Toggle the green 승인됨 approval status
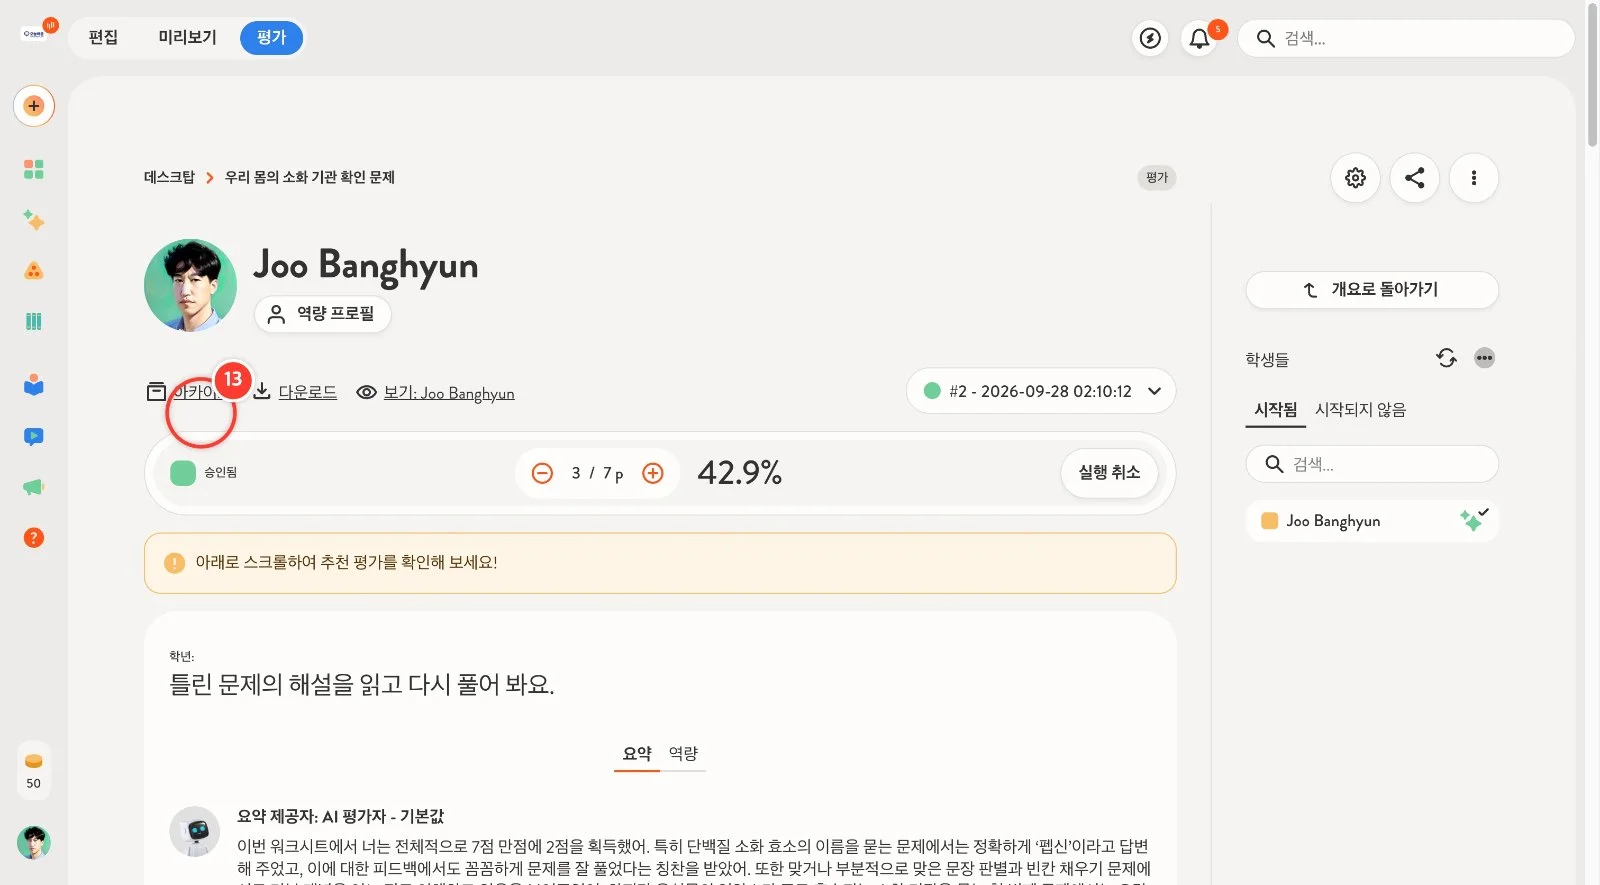This screenshot has width=1600, height=885. (183, 473)
